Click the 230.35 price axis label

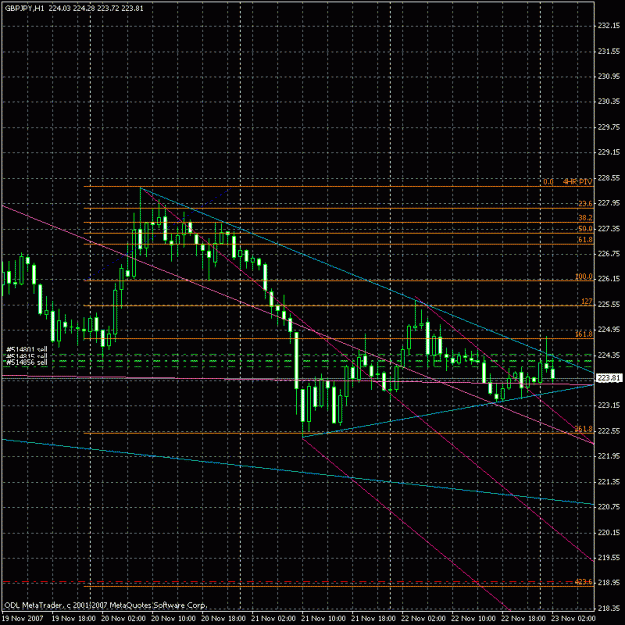click(x=609, y=102)
